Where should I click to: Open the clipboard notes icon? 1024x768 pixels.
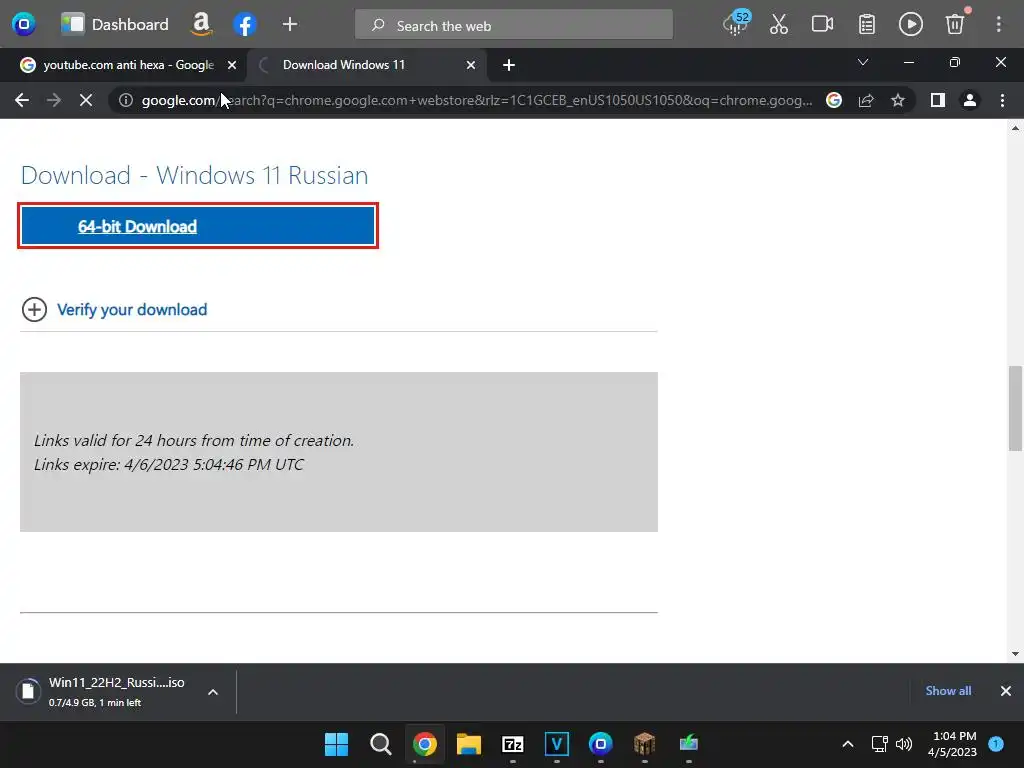(867, 25)
